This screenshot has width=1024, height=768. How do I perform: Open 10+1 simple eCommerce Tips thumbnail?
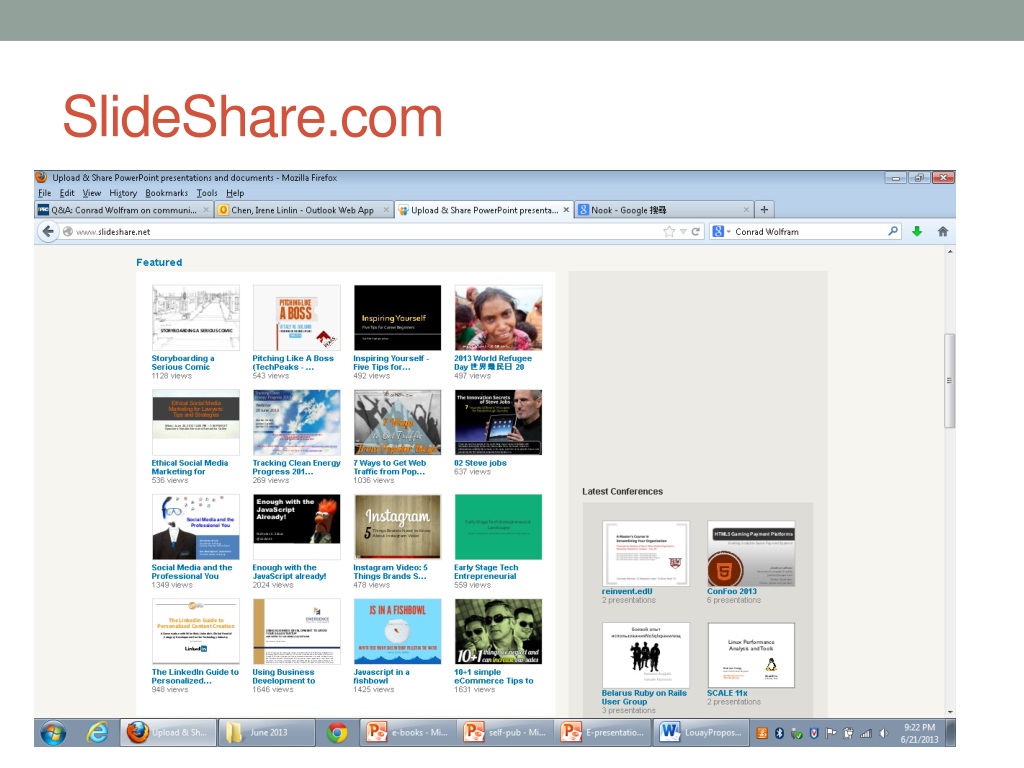coord(498,632)
